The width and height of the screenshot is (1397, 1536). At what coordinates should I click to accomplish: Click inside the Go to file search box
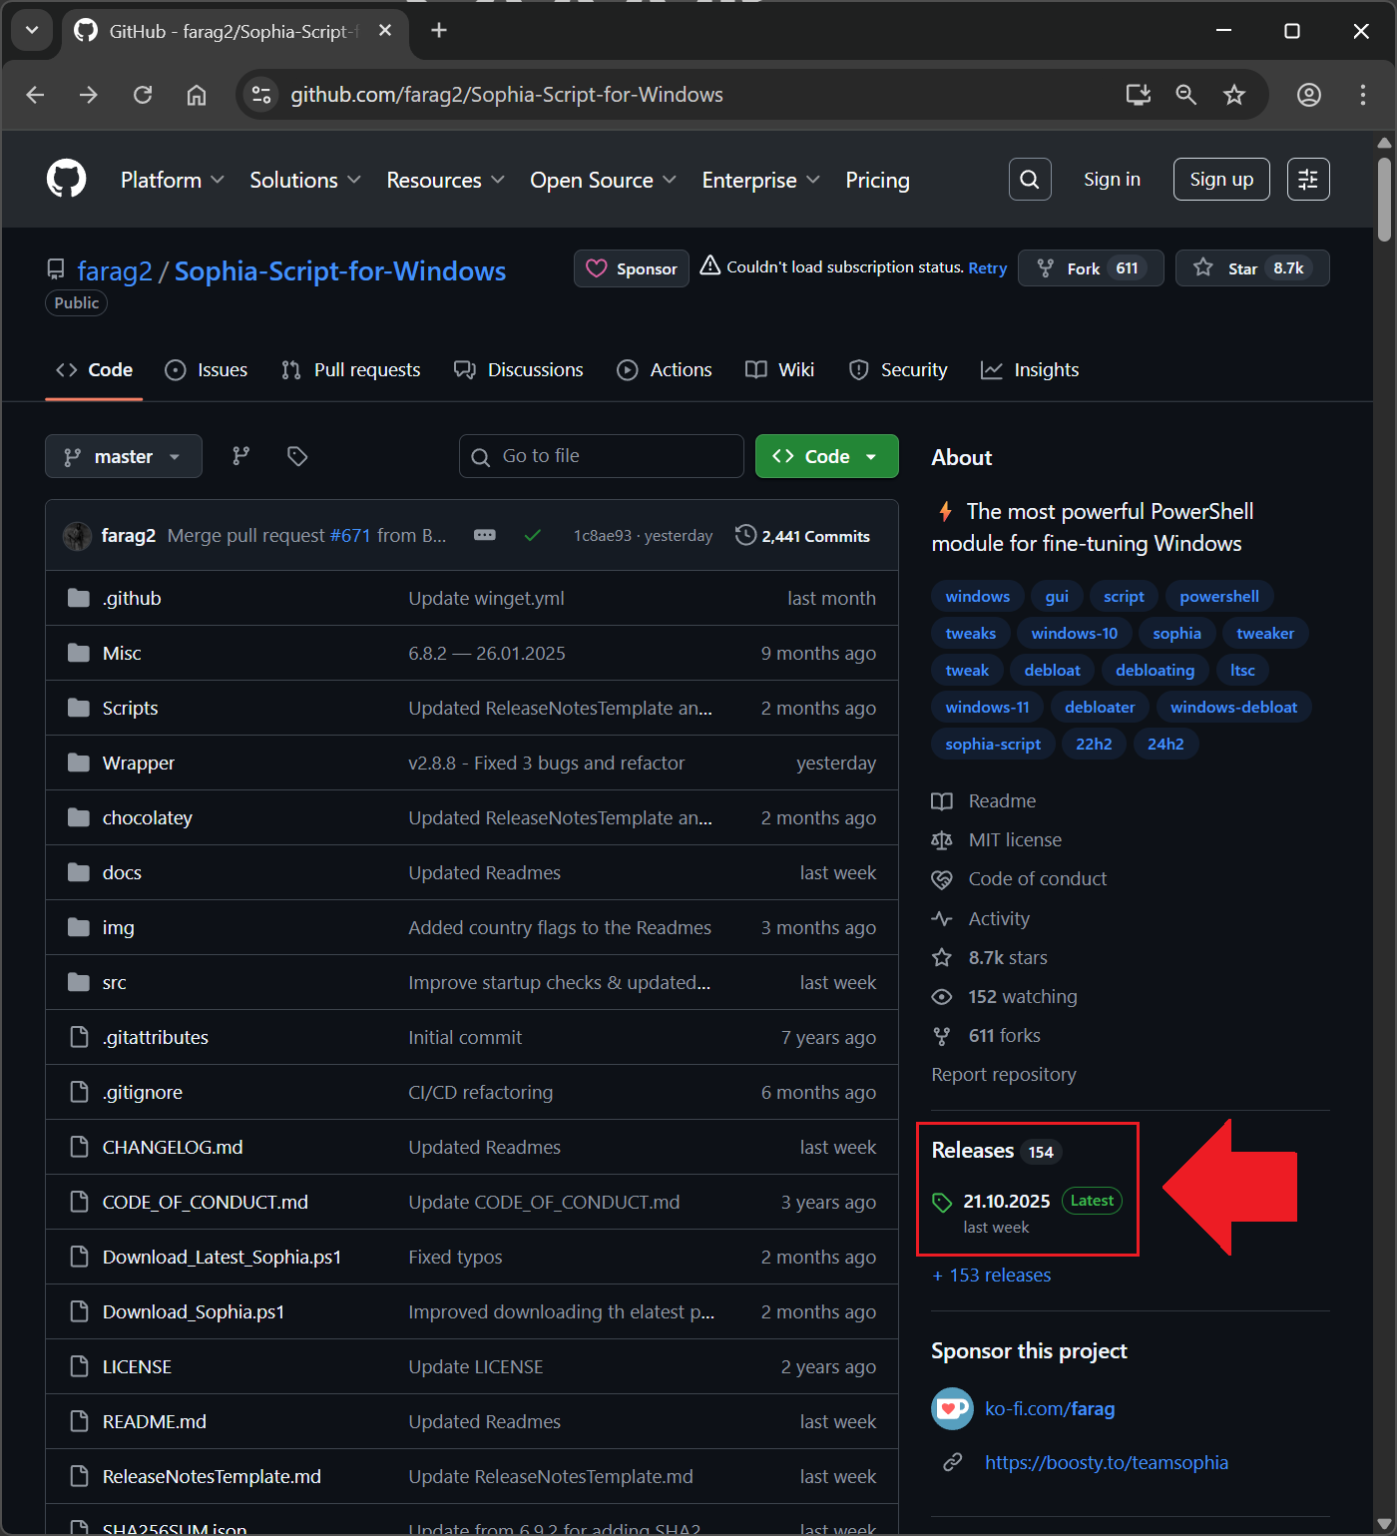click(x=600, y=456)
